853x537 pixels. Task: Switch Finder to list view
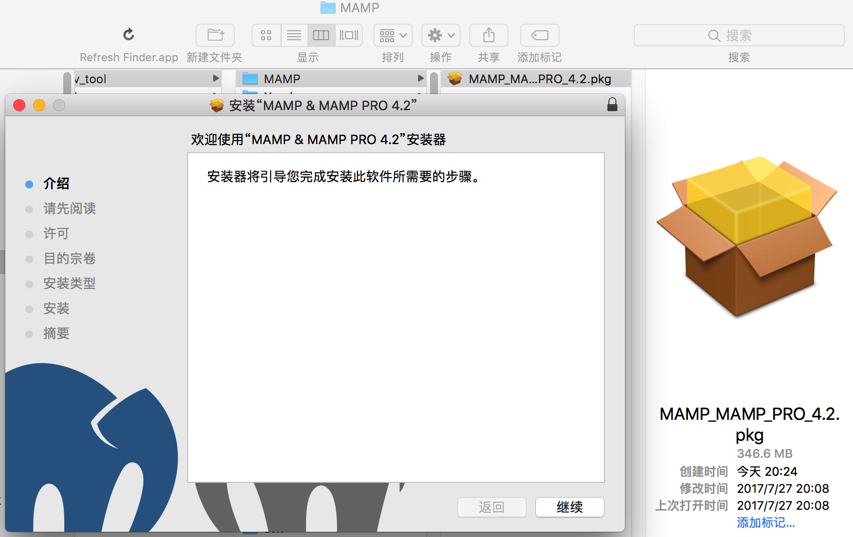(294, 35)
